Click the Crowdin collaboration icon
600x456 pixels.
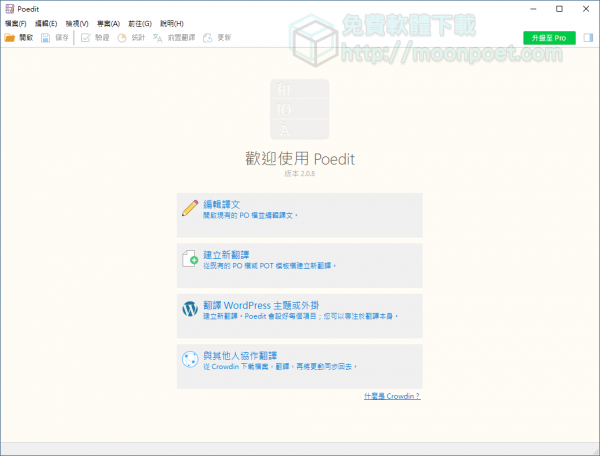tap(190, 359)
